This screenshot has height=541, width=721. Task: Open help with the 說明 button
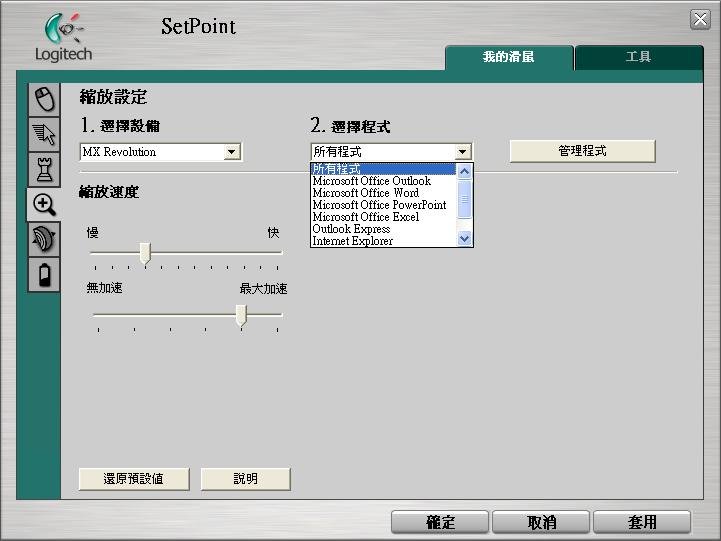click(246, 479)
